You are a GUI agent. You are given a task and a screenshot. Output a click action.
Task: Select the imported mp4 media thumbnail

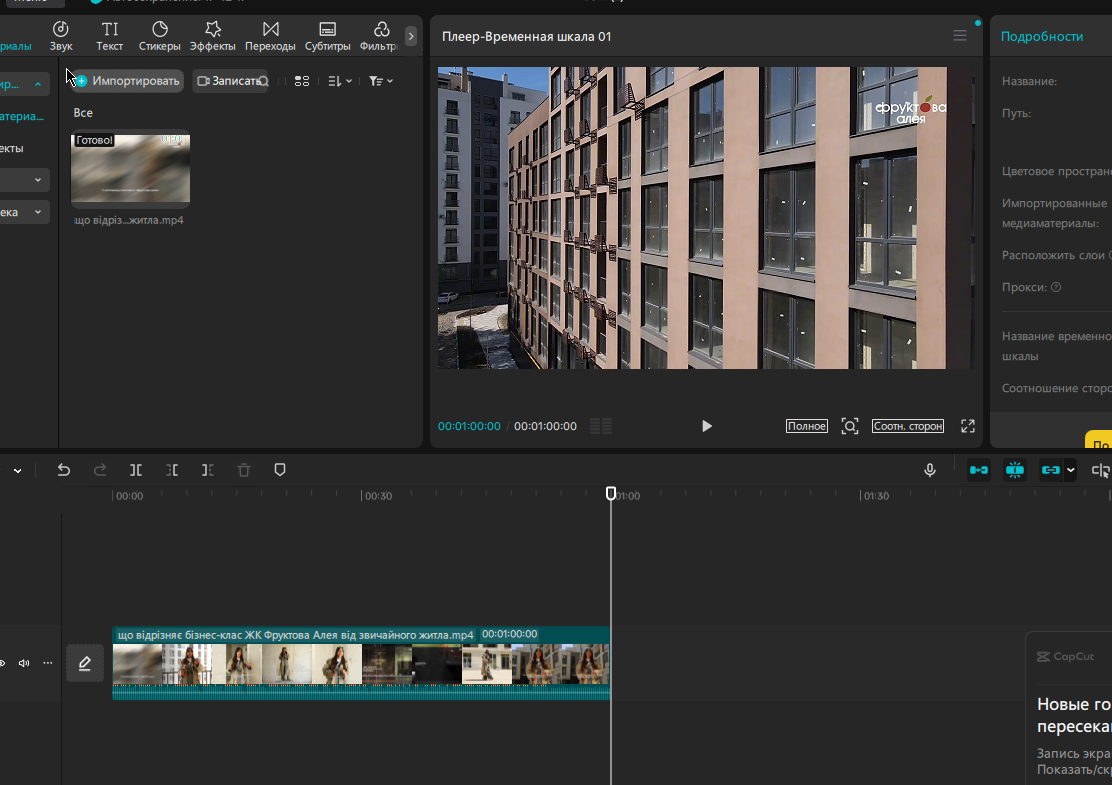click(x=130, y=168)
